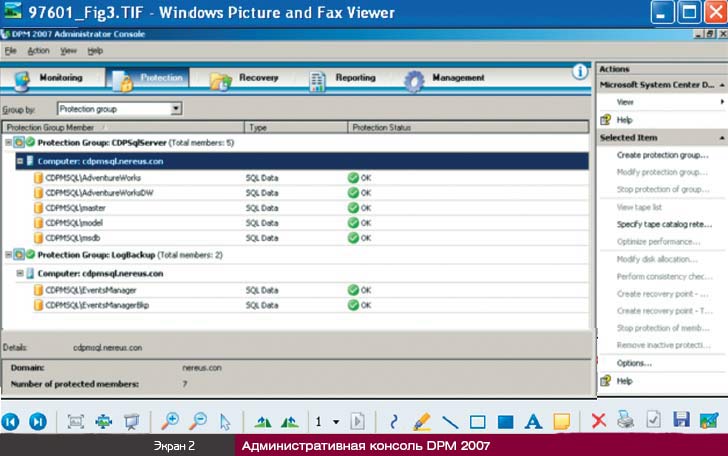Image resolution: width=728 pixels, height=456 pixels.
Task: Click the Save floppy disk icon
Action: (x=682, y=421)
